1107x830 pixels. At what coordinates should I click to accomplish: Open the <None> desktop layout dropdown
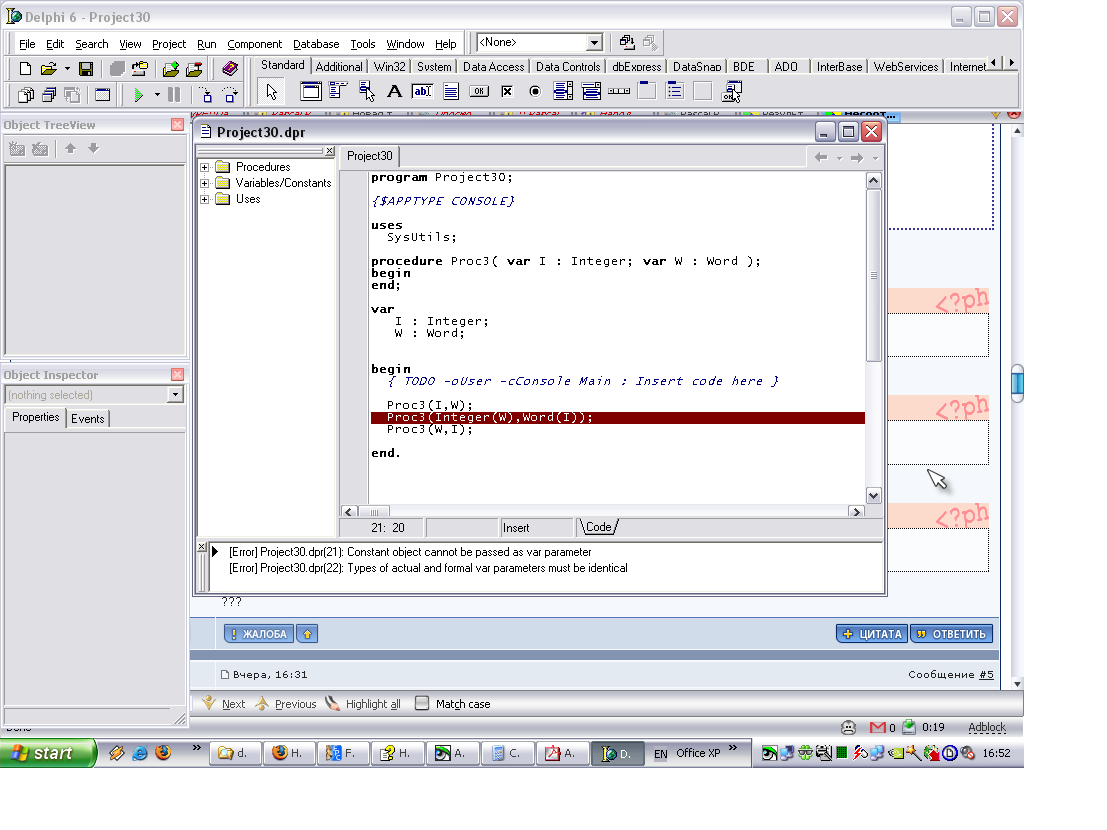594,43
